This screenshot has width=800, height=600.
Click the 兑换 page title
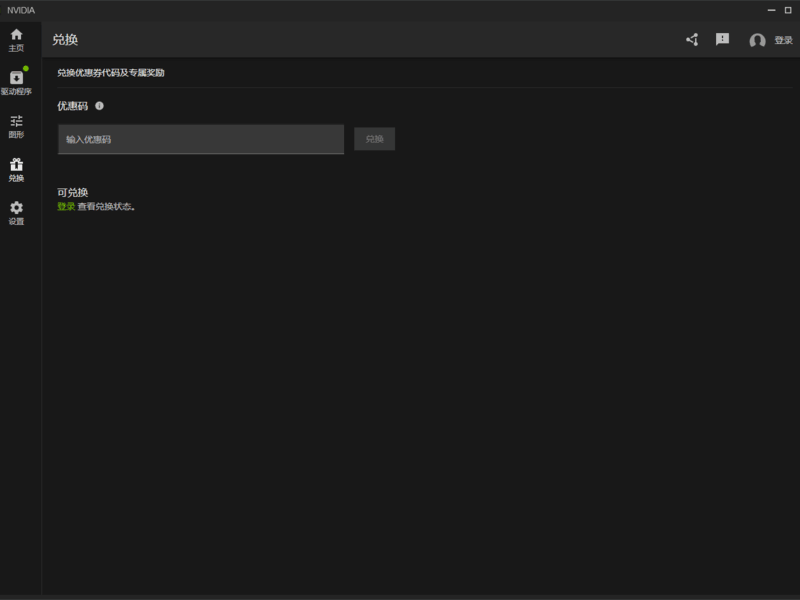[65, 39]
